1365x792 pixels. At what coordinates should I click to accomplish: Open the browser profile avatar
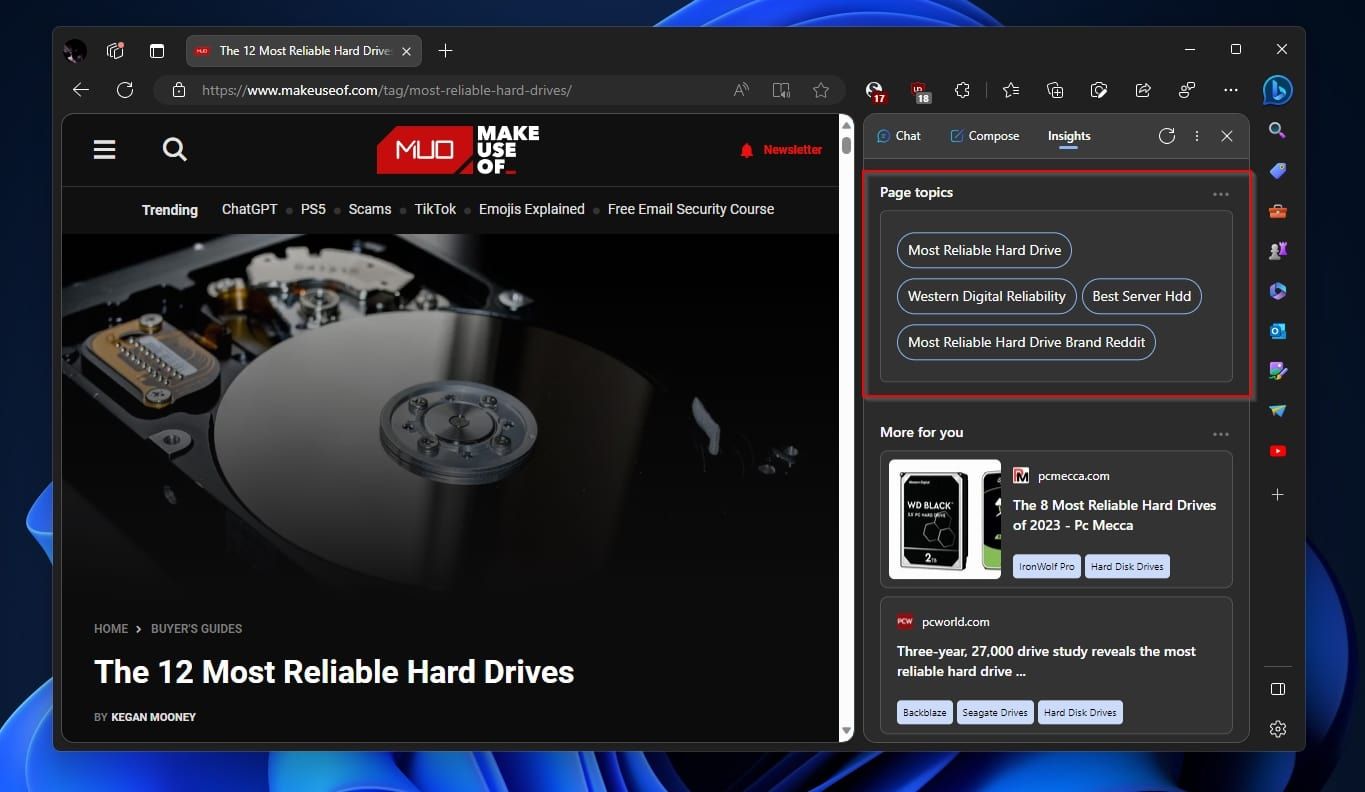point(75,50)
